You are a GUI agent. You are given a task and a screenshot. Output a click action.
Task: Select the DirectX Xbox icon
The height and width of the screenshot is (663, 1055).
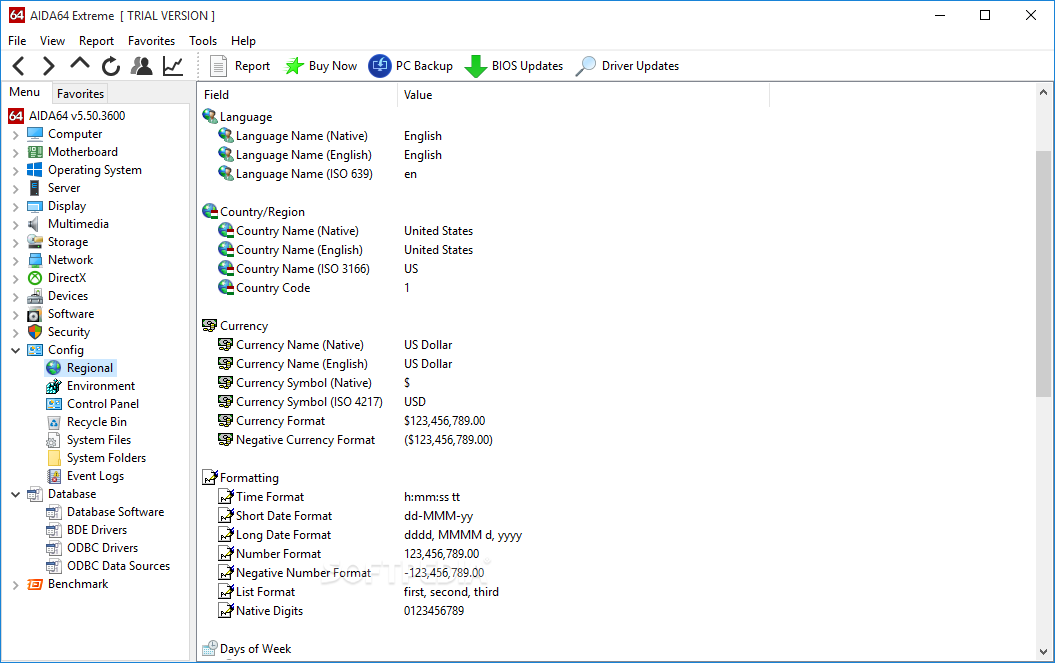(35, 278)
